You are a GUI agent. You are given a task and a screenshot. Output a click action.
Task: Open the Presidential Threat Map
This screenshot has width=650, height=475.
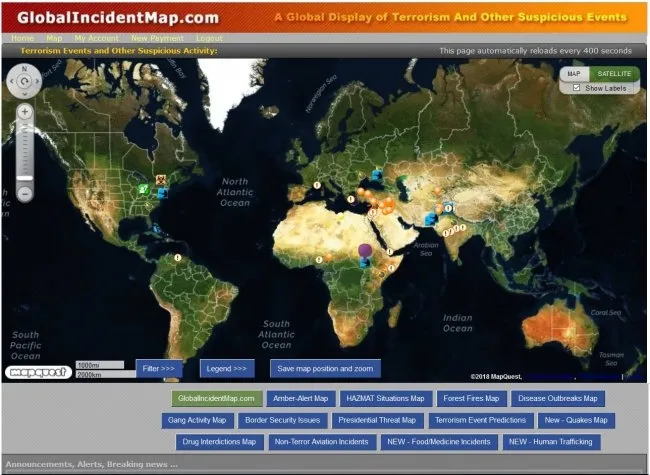[x=377, y=420]
